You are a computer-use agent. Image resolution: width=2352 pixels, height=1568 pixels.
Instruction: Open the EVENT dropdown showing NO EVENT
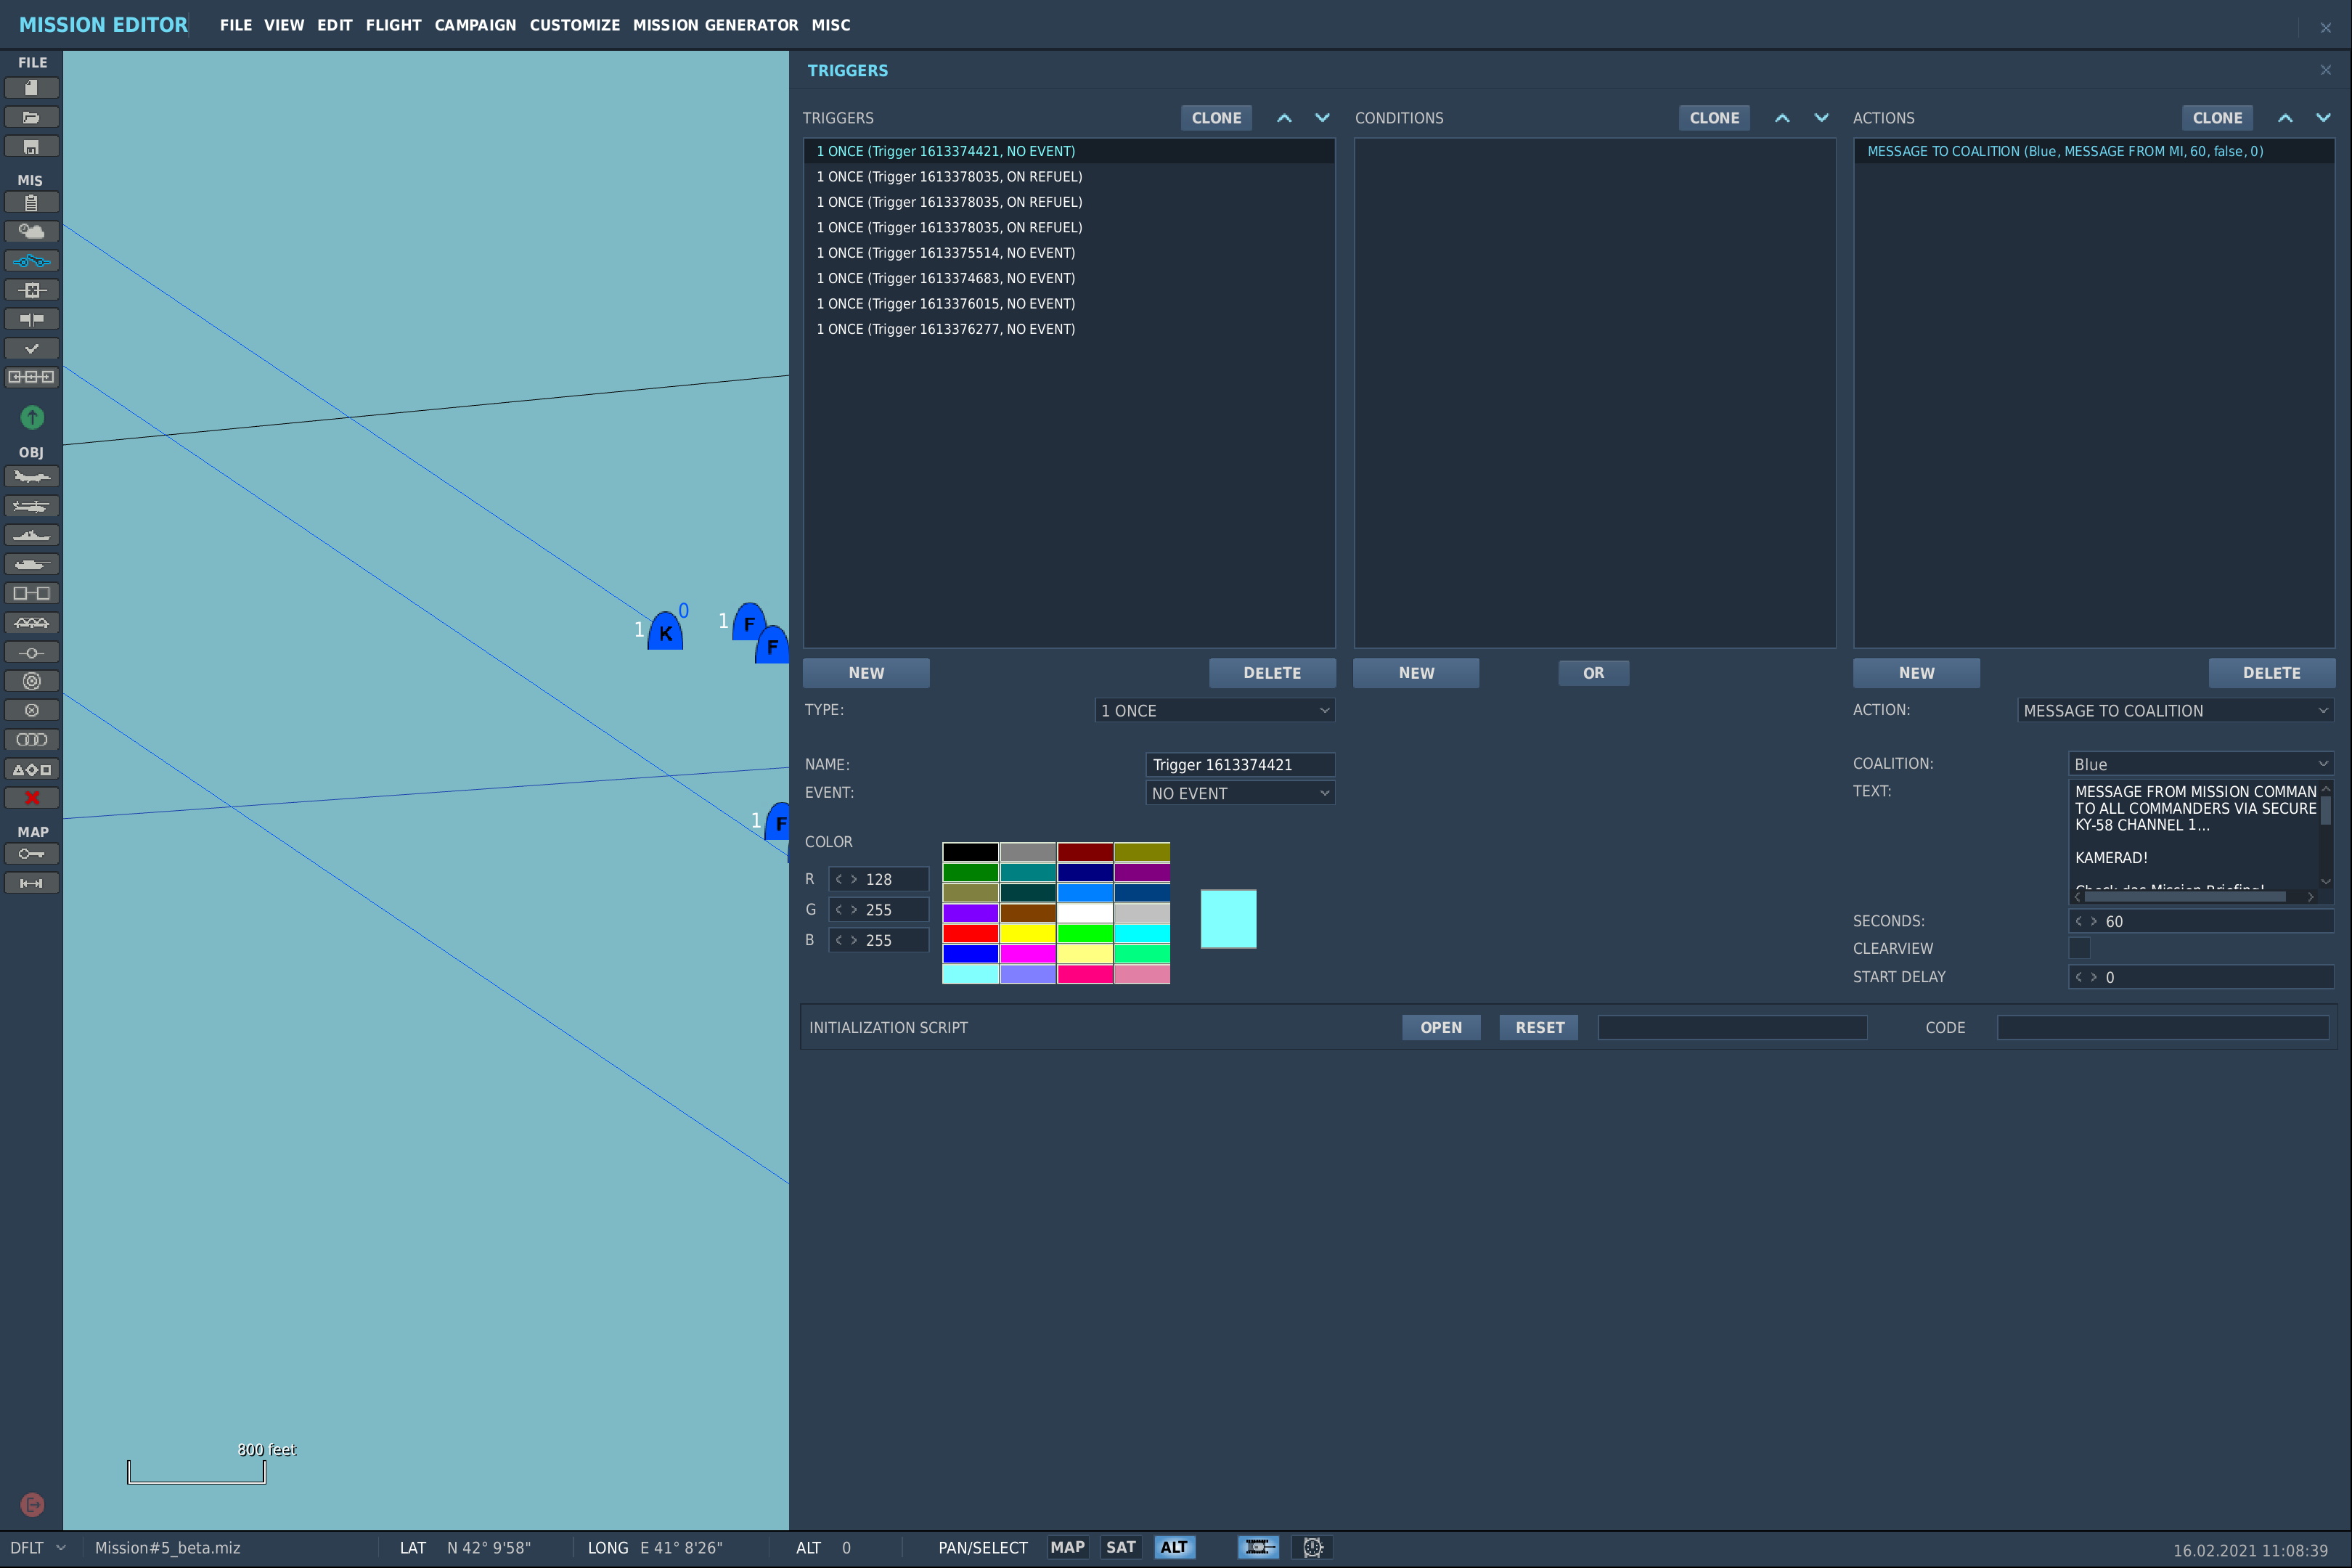tap(1239, 793)
